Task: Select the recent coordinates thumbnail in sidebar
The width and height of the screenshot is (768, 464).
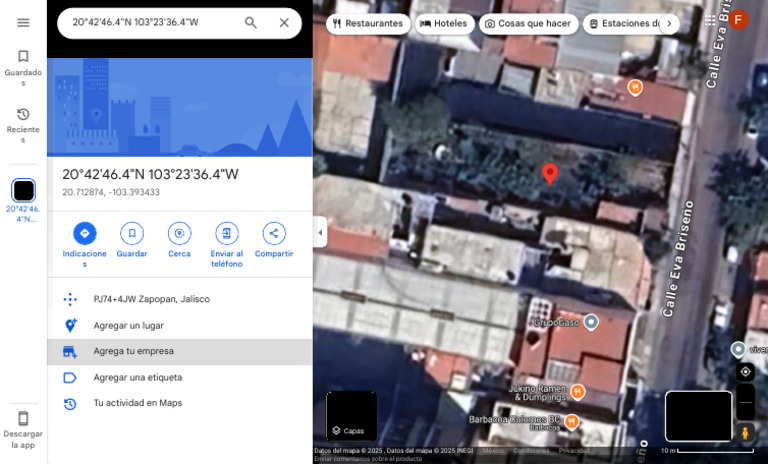Action: click(x=23, y=191)
